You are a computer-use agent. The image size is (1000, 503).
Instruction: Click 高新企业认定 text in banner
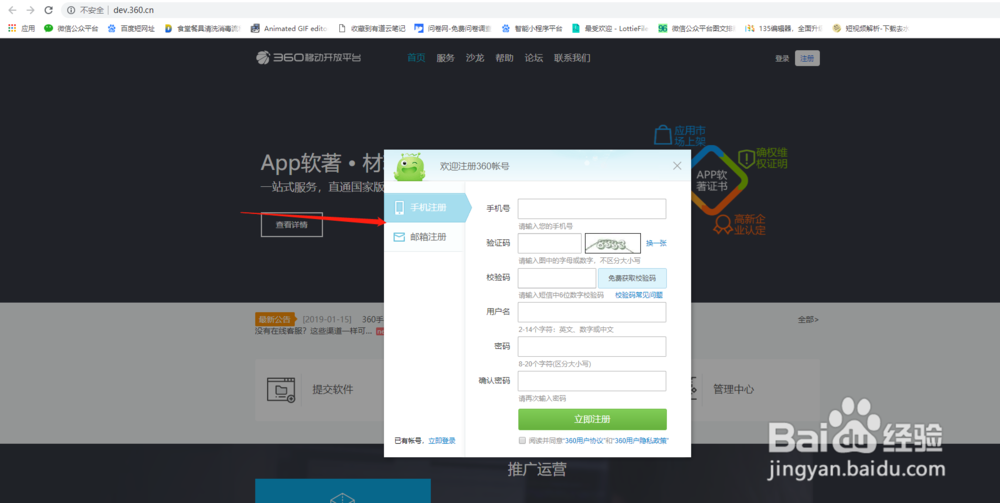point(749,224)
